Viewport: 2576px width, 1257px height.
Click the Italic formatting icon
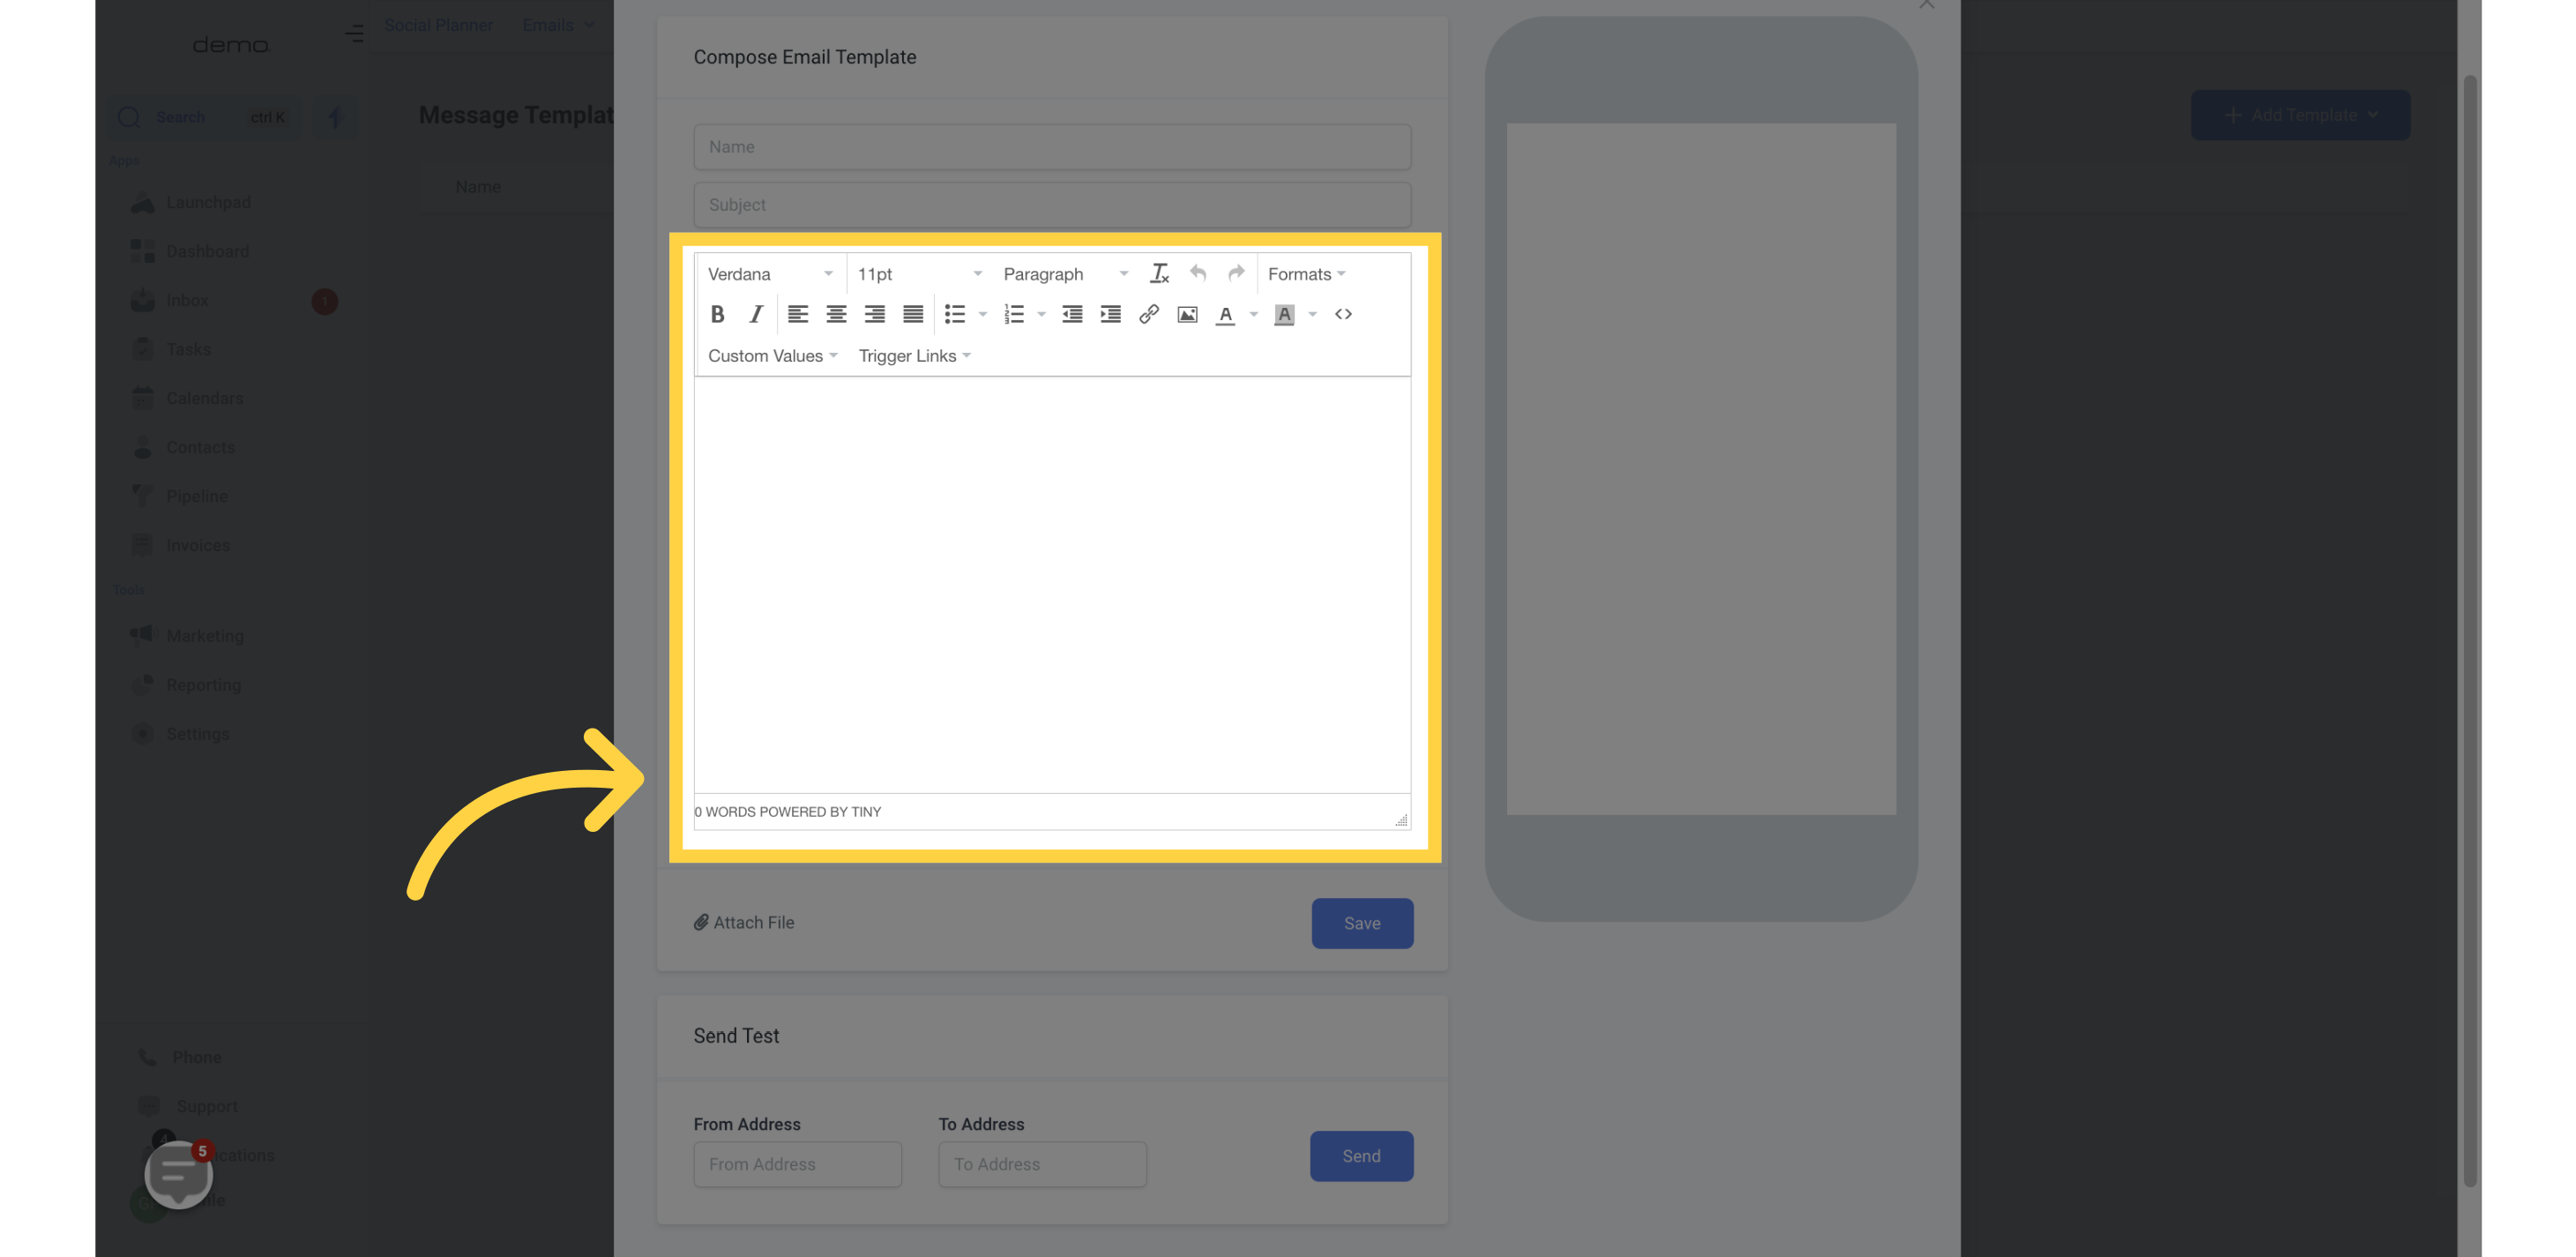pos(754,314)
